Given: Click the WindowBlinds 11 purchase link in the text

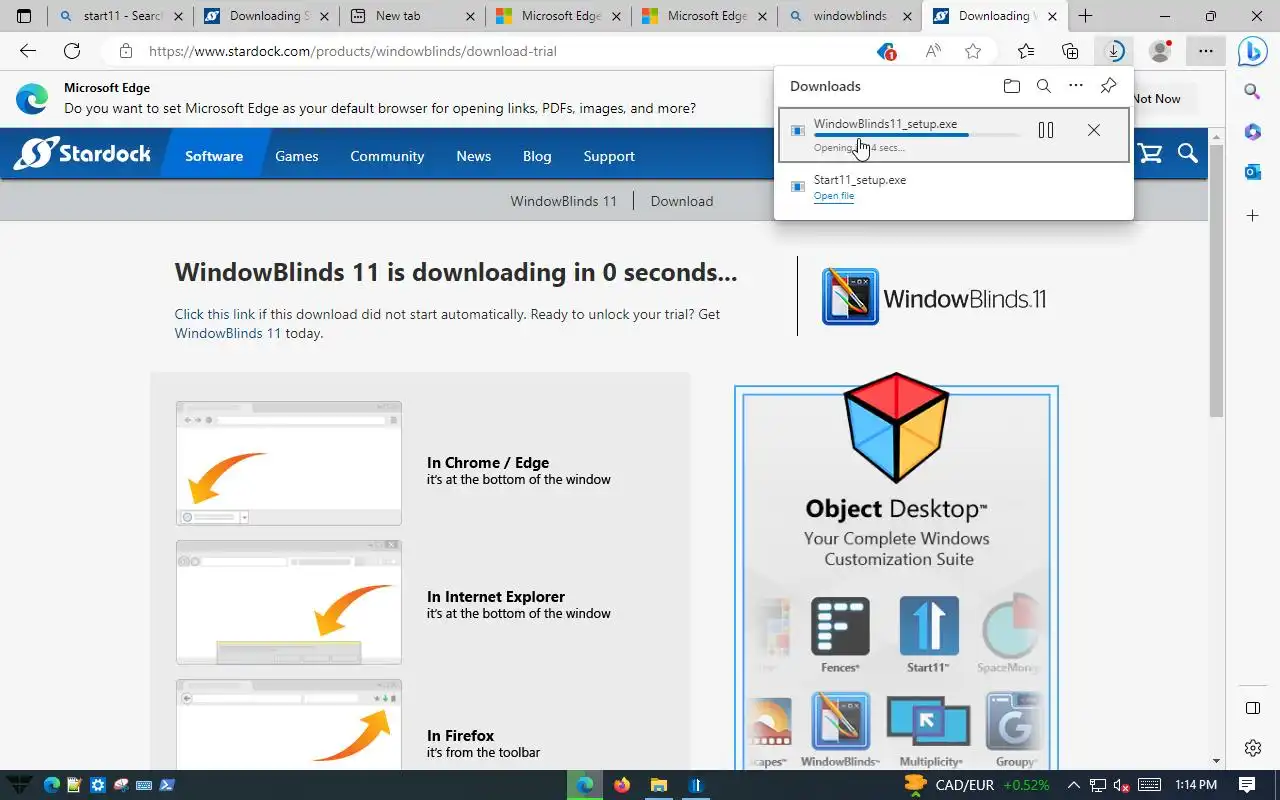Looking at the screenshot, I should [228, 333].
